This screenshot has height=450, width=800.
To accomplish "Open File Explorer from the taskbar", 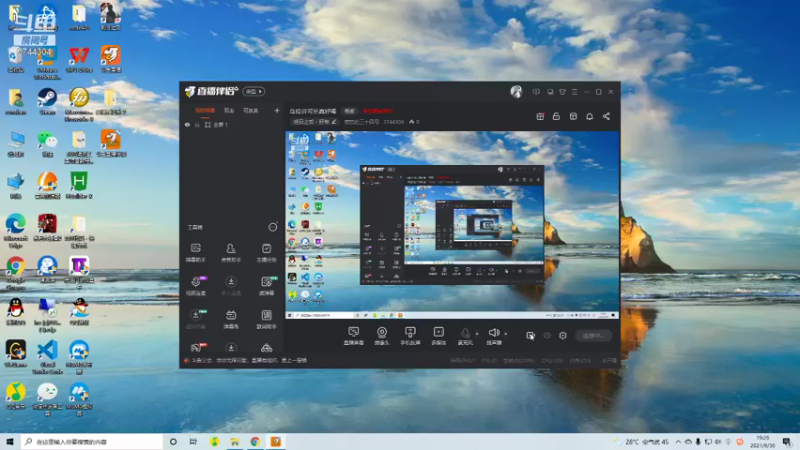I will pyautogui.click(x=235, y=441).
